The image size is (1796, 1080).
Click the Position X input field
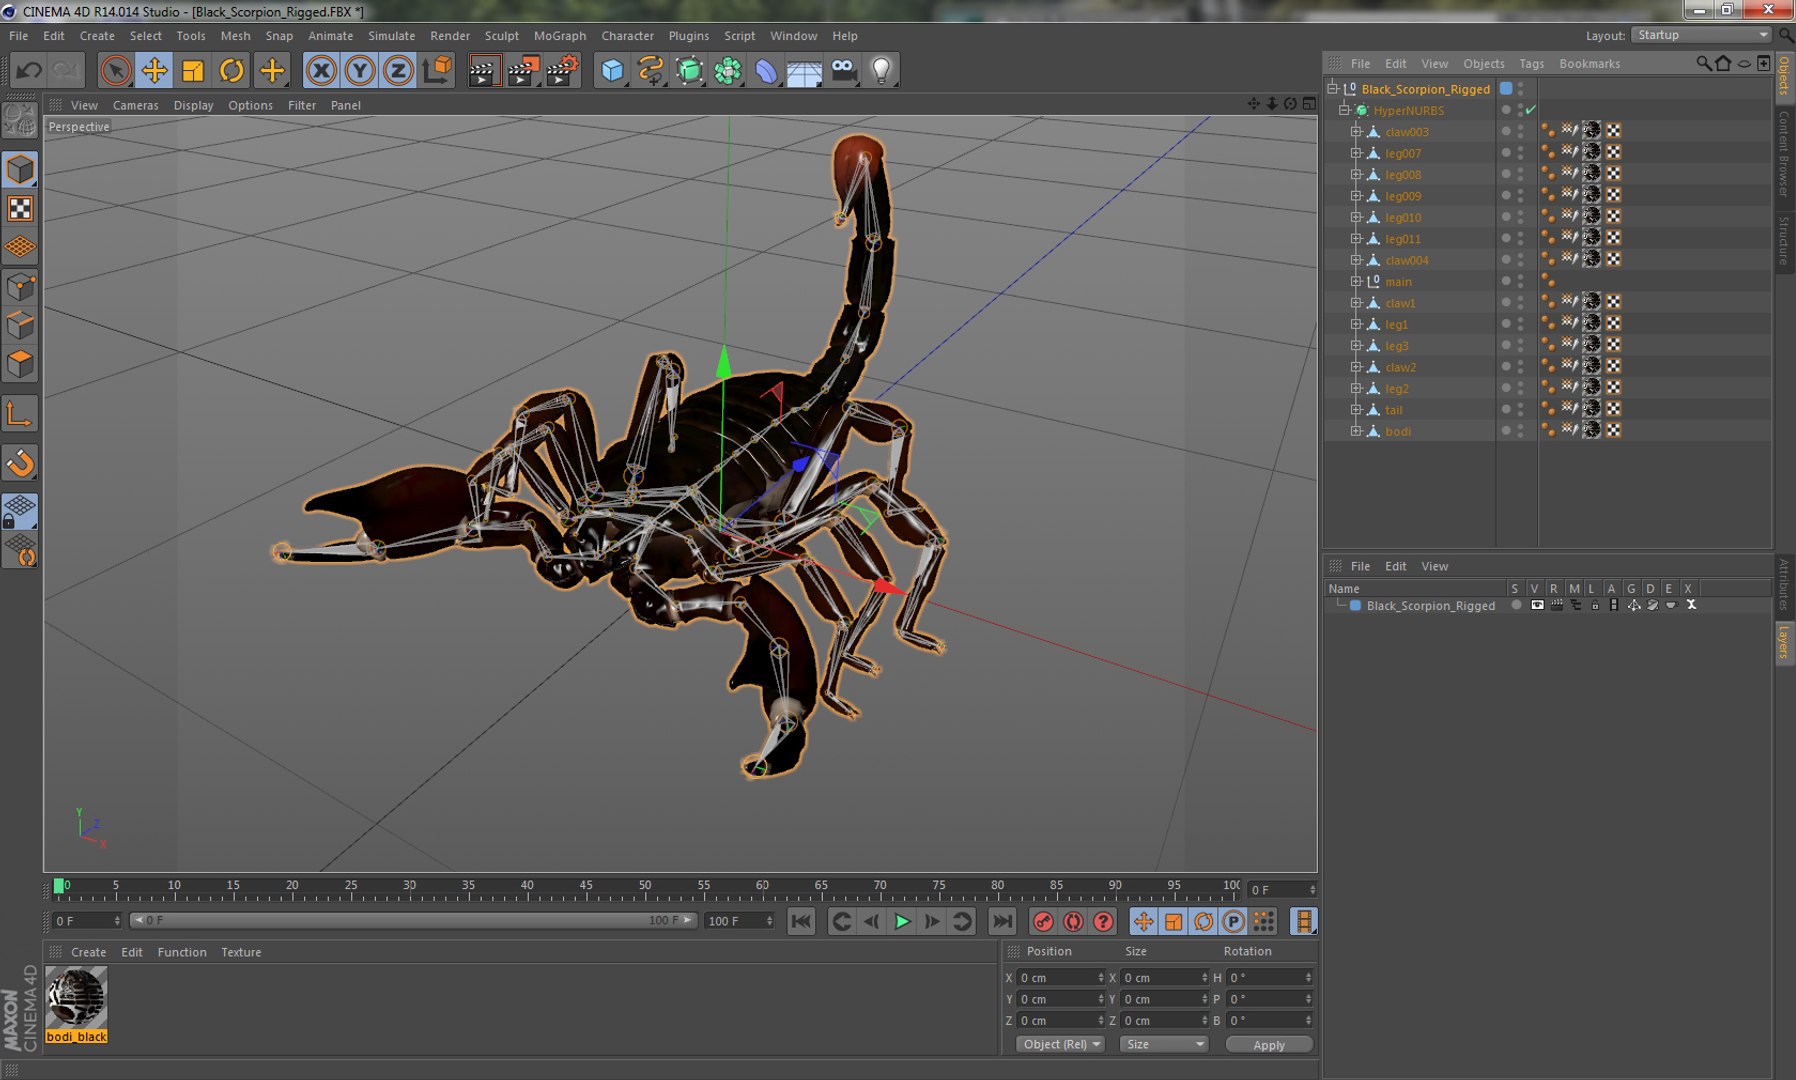click(x=1060, y=977)
